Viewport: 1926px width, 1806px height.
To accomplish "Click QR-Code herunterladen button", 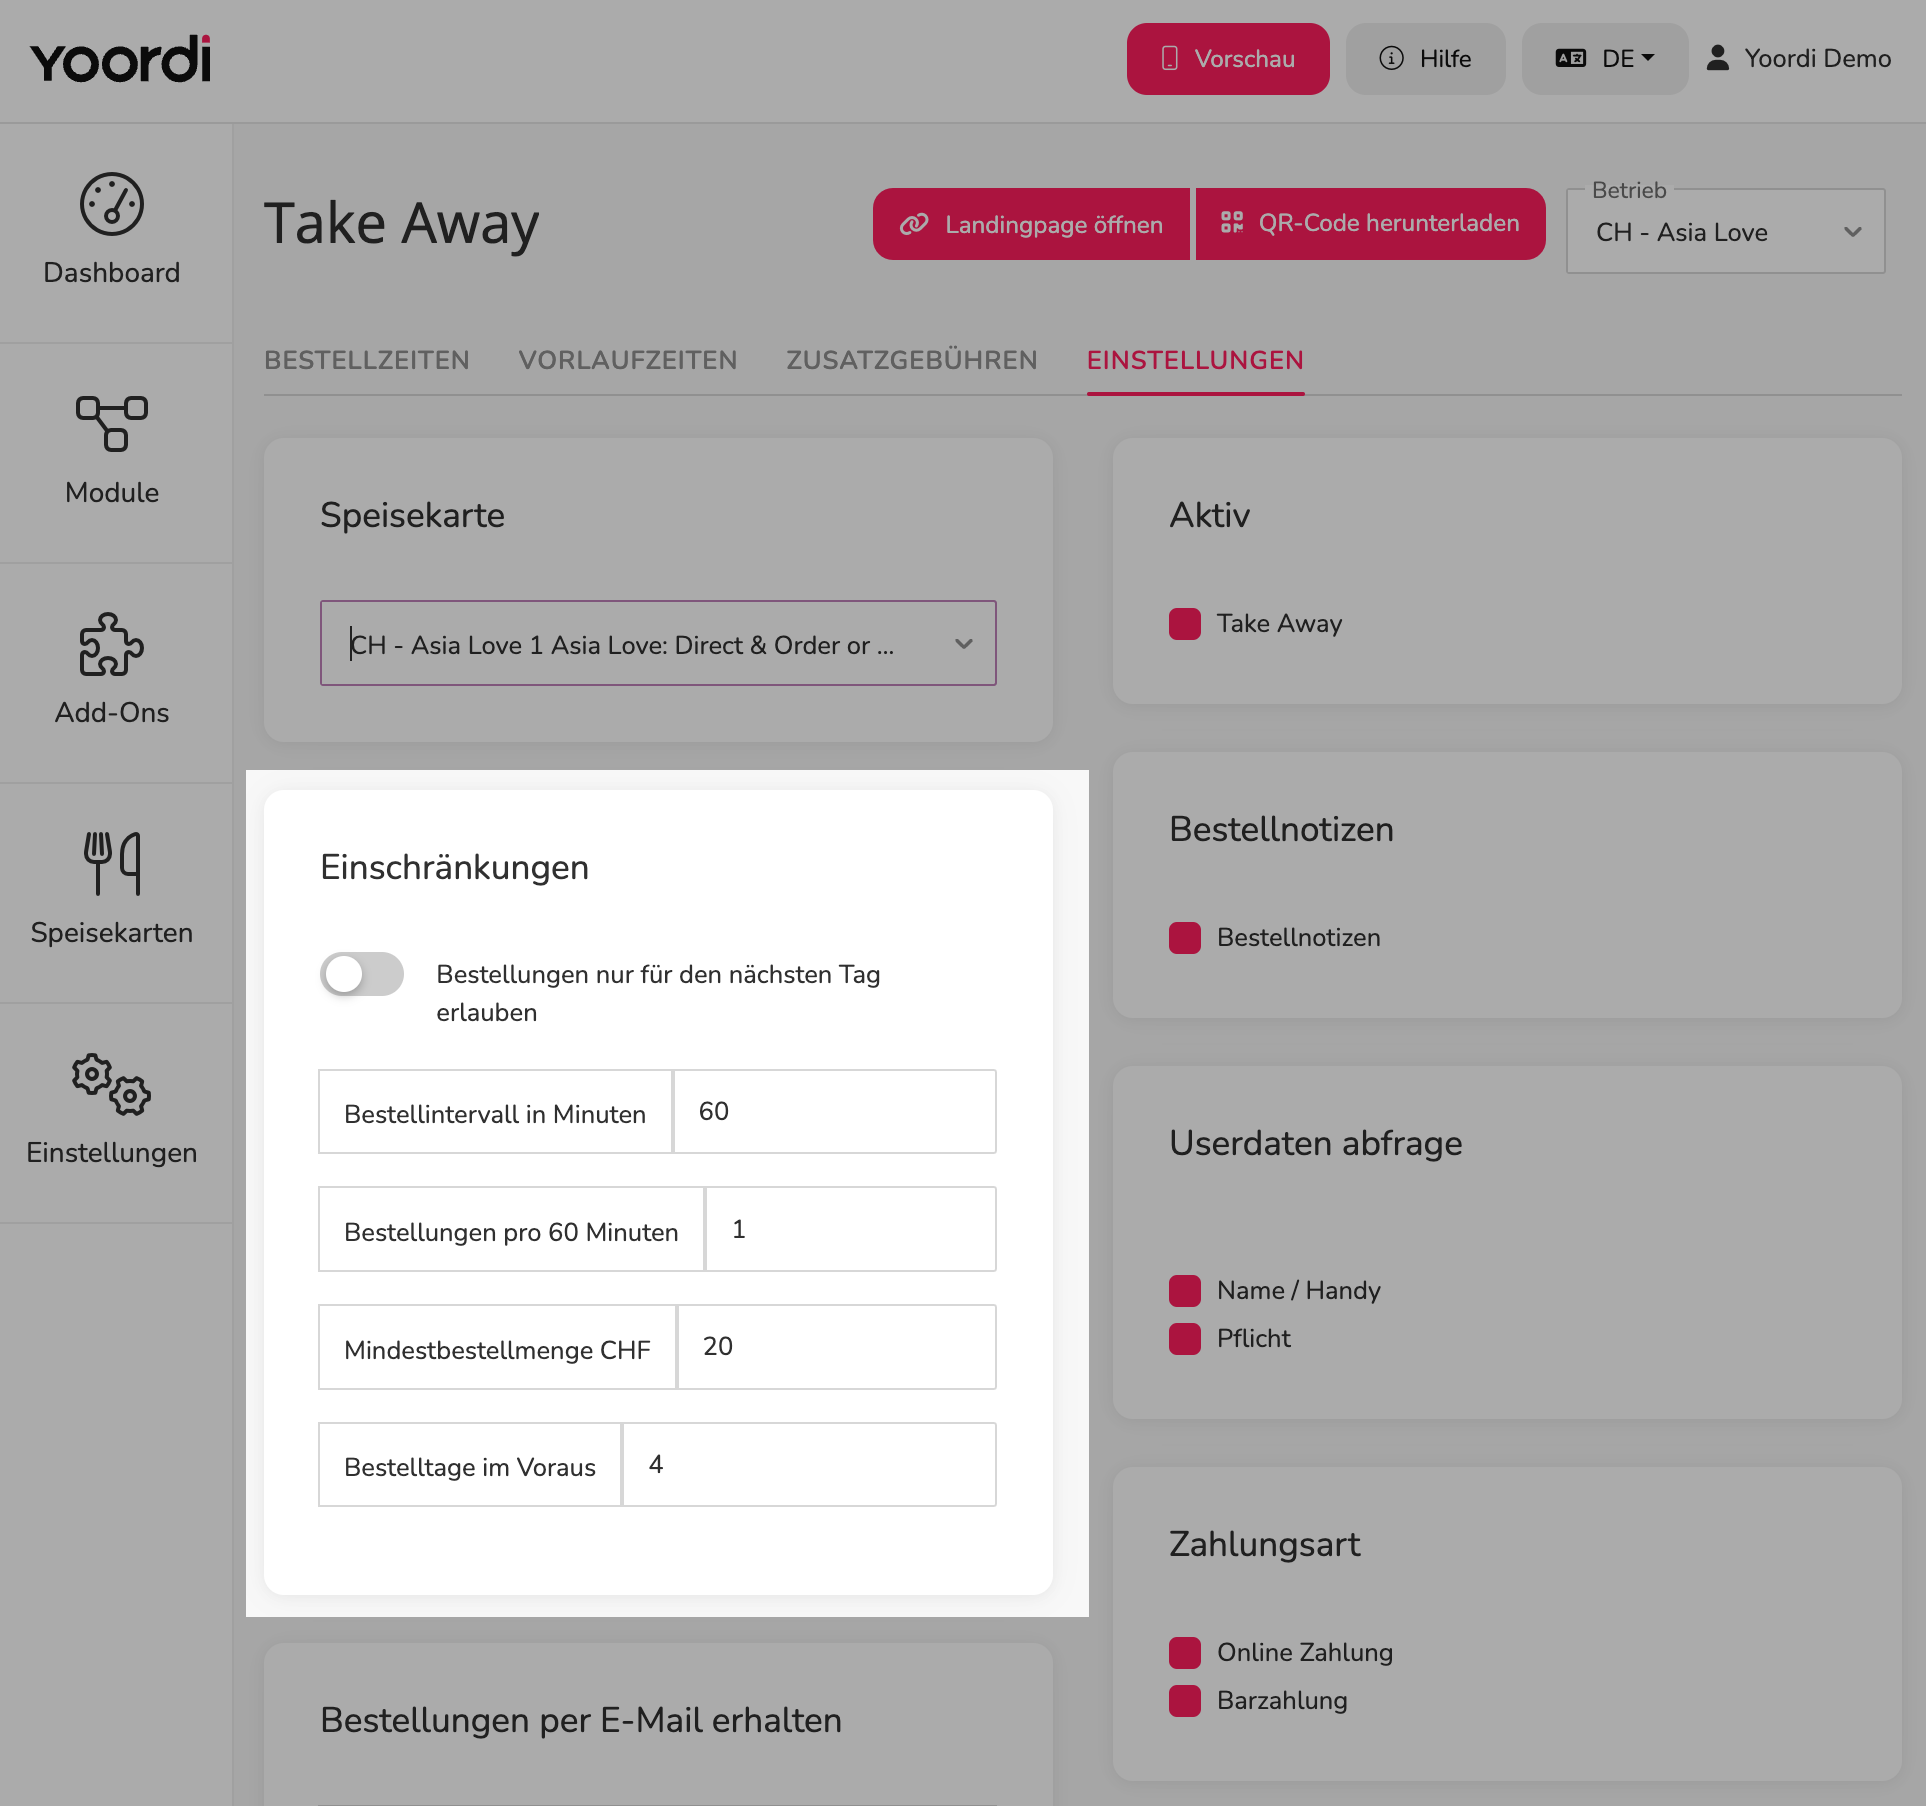I will click(1370, 224).
